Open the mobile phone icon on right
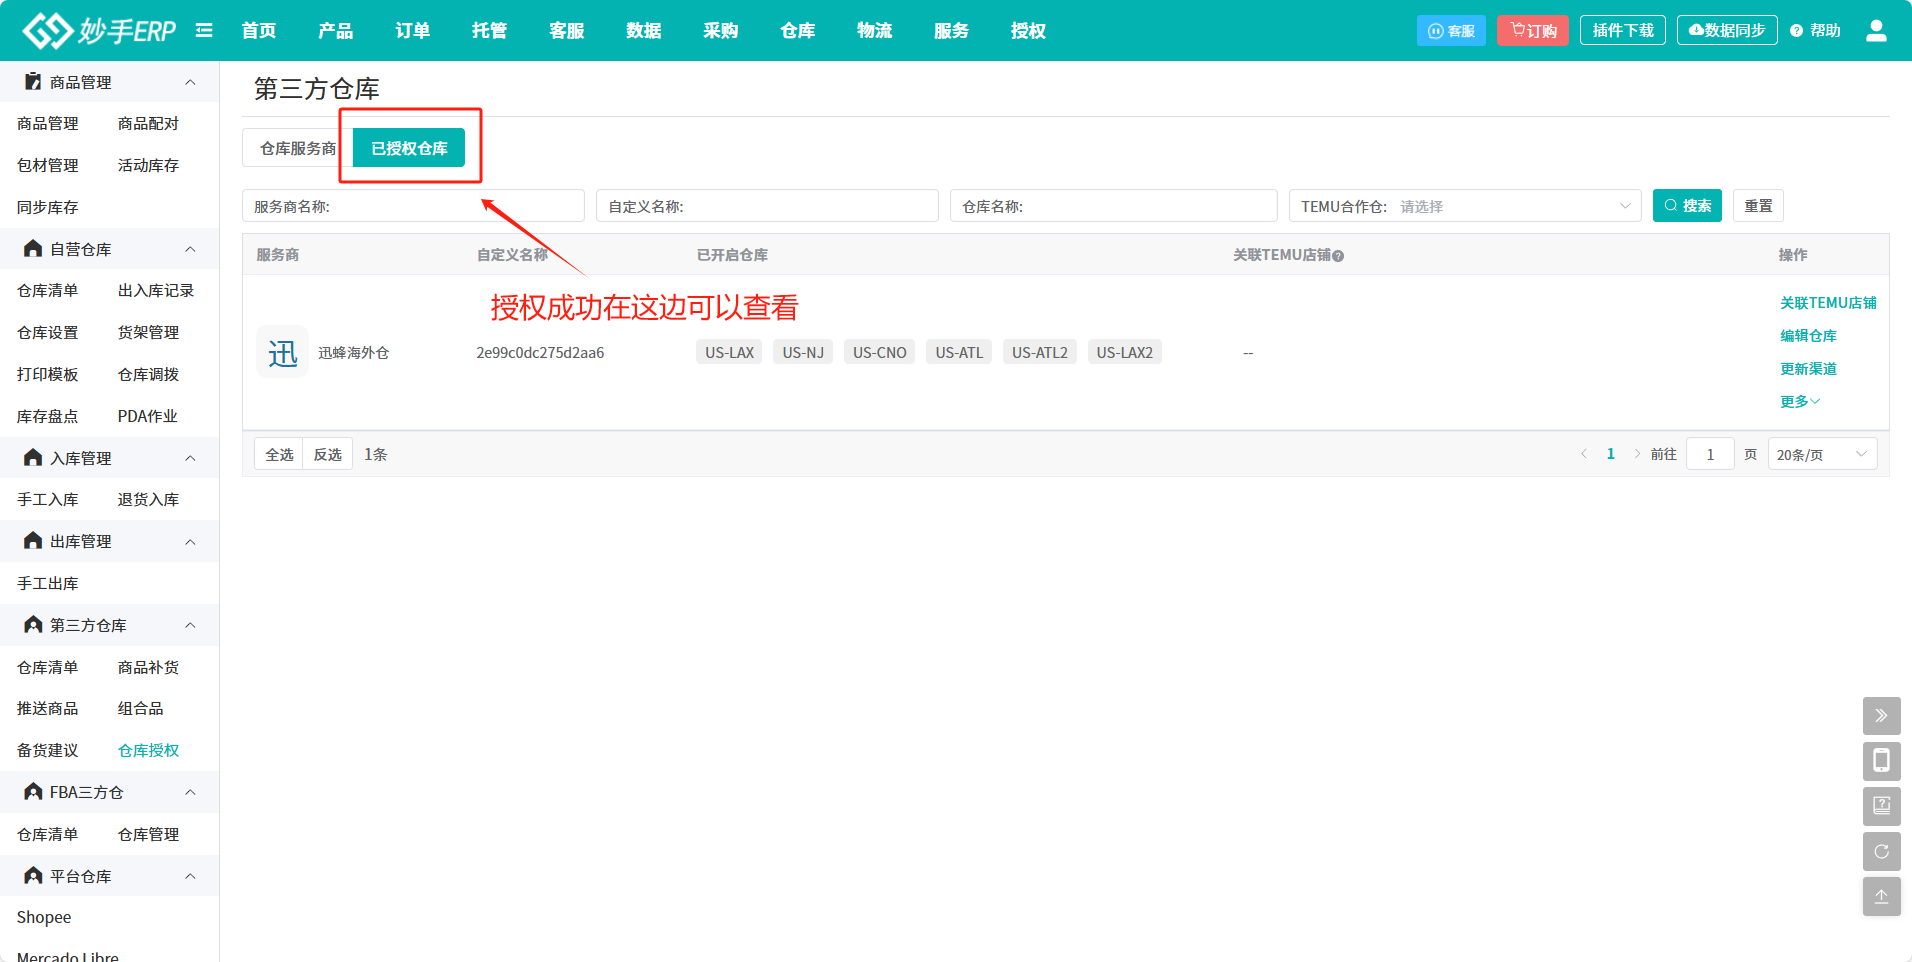The image size is (1912, 962). pos(1881,760)
